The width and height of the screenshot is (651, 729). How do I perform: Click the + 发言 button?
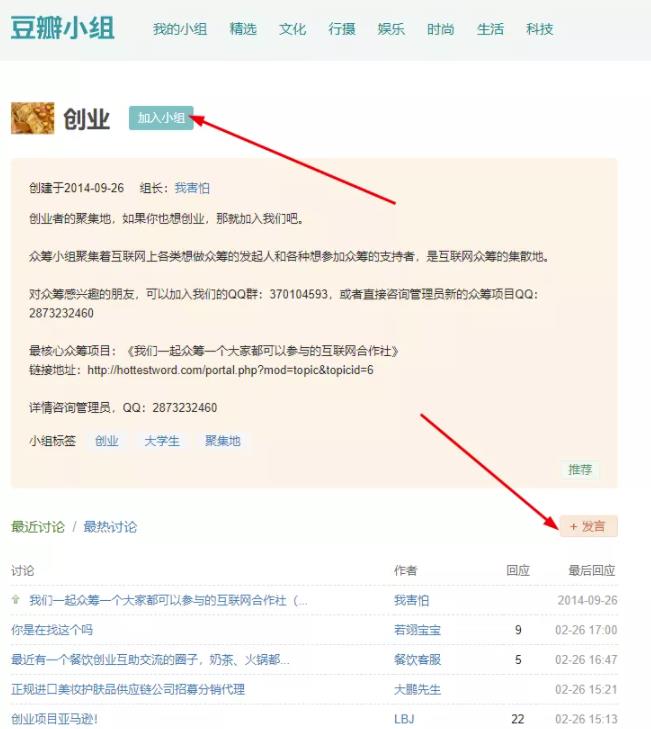[x=588, y=526]
